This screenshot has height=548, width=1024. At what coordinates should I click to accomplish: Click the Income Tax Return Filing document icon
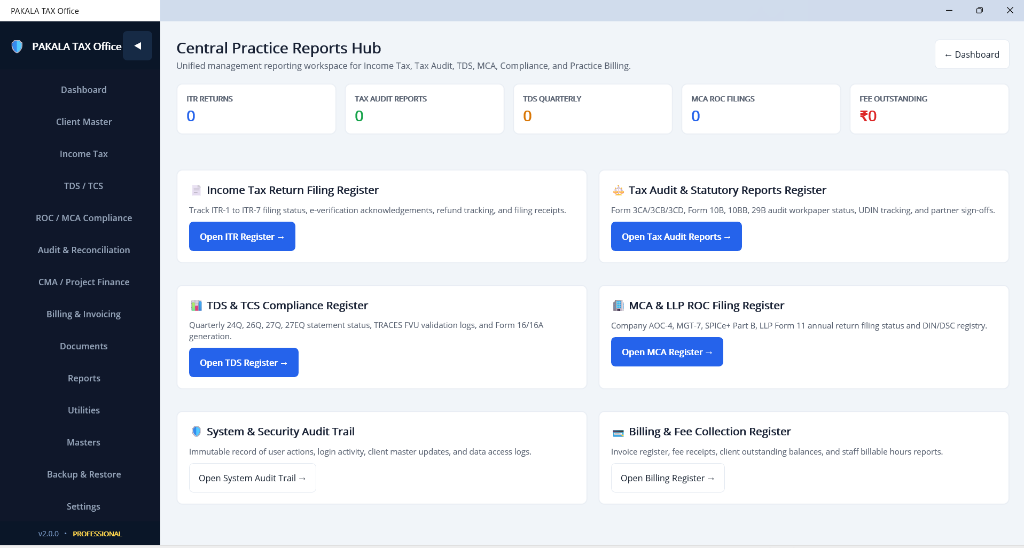196,190
